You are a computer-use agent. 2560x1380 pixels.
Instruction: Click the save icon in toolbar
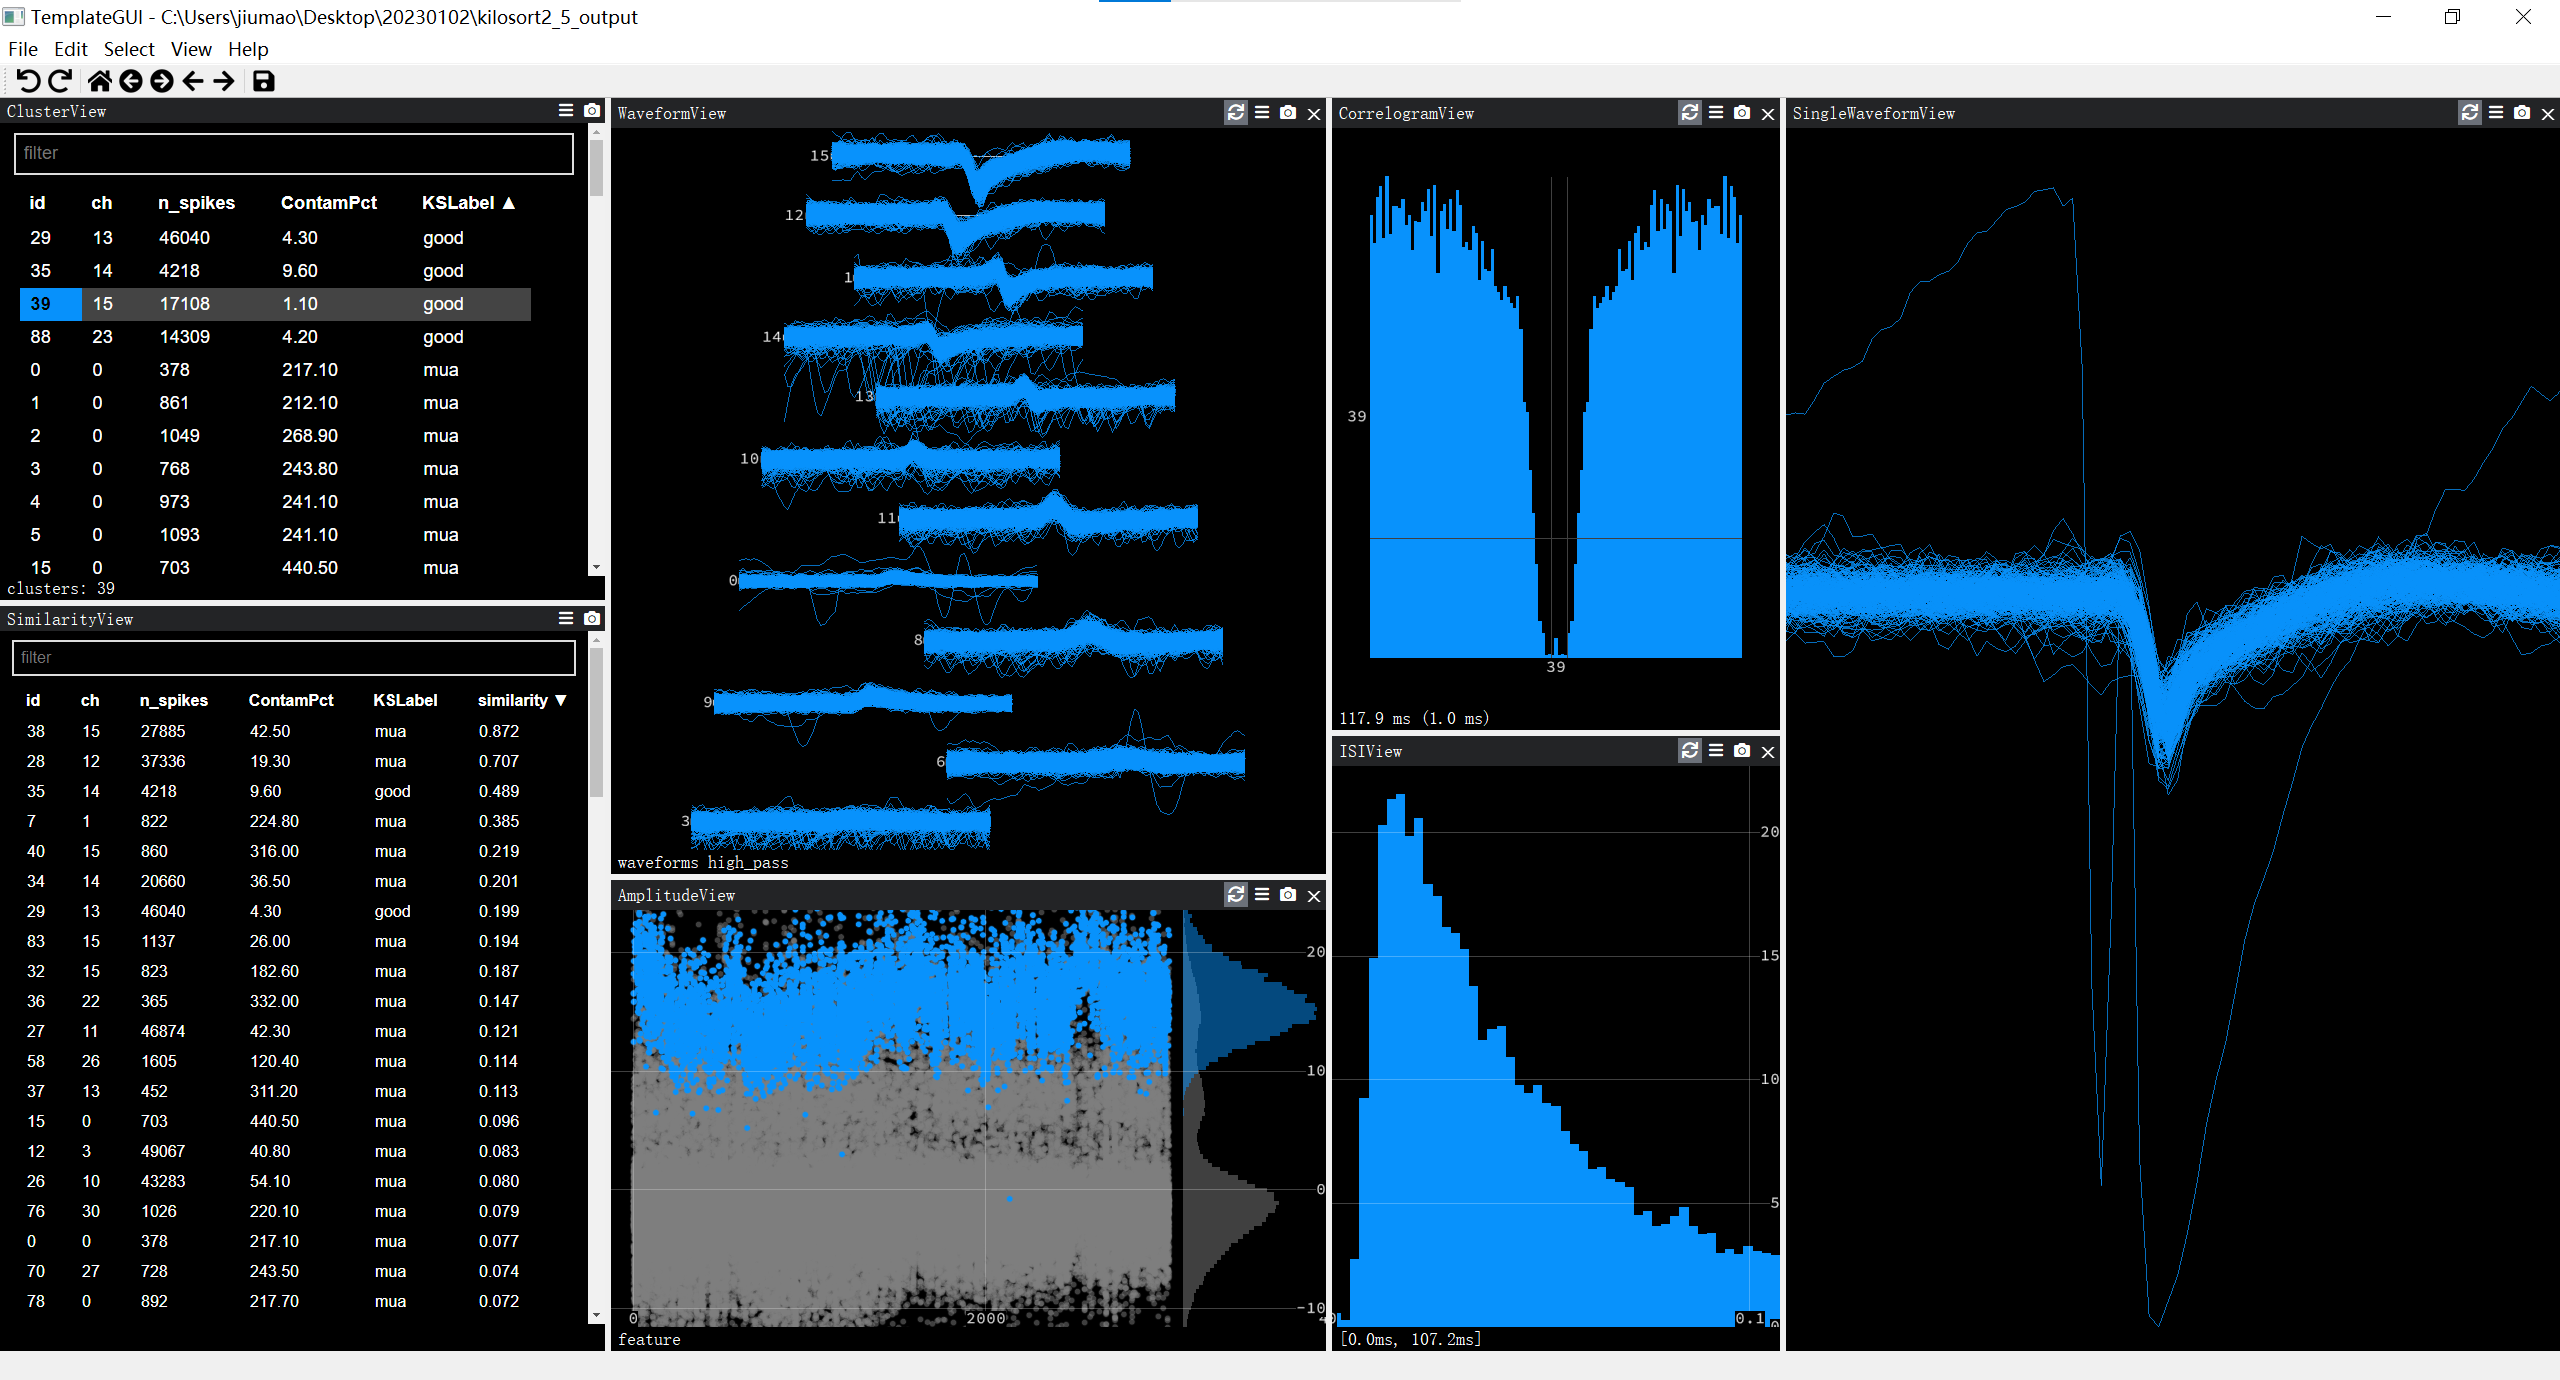(x=263, y=81)
